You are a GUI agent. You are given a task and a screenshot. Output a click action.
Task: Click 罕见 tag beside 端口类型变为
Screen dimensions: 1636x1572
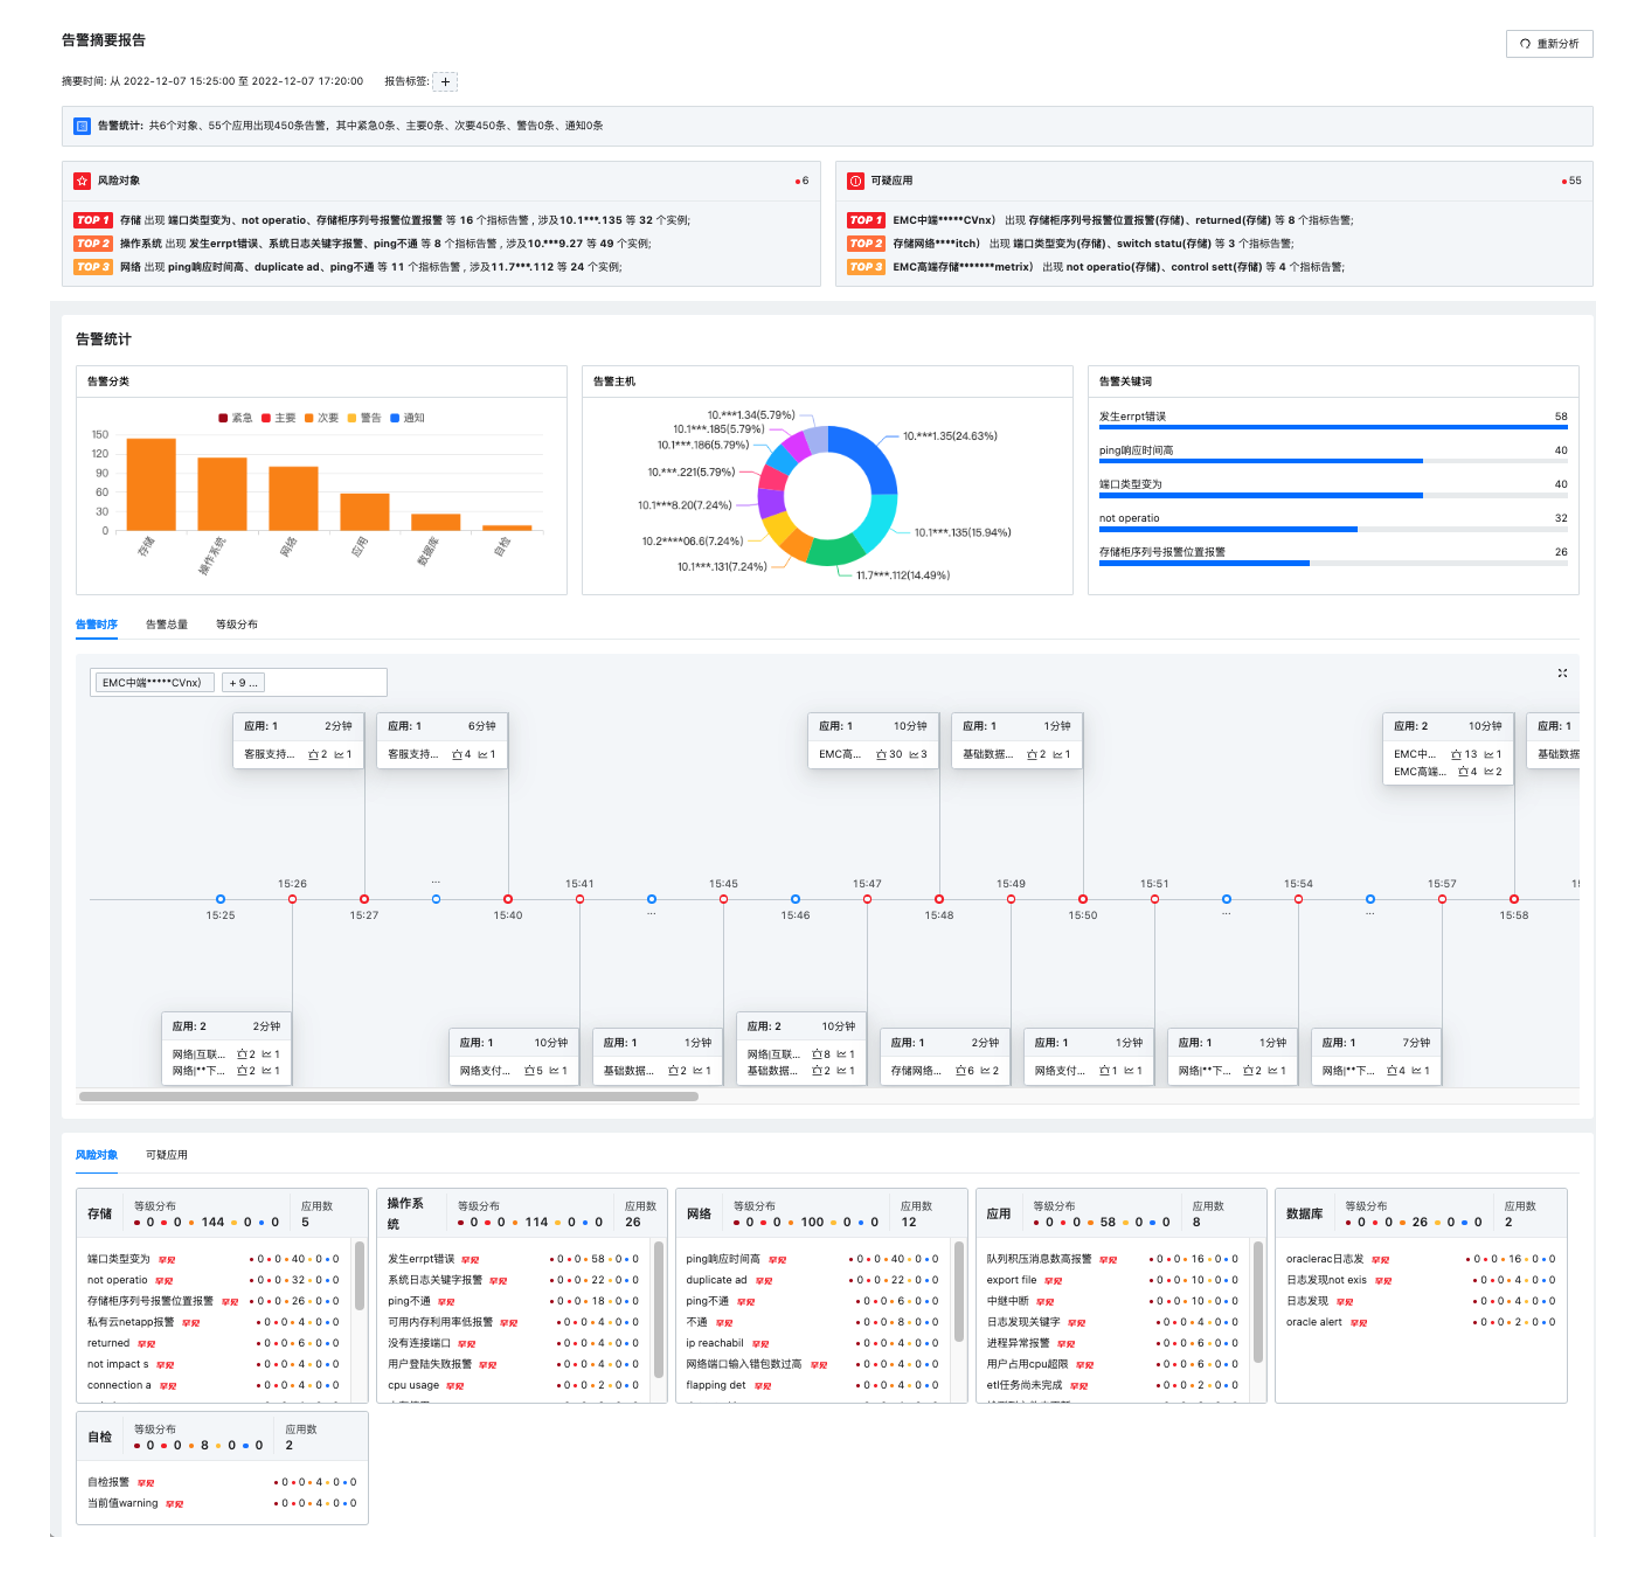pos(167,1260)
